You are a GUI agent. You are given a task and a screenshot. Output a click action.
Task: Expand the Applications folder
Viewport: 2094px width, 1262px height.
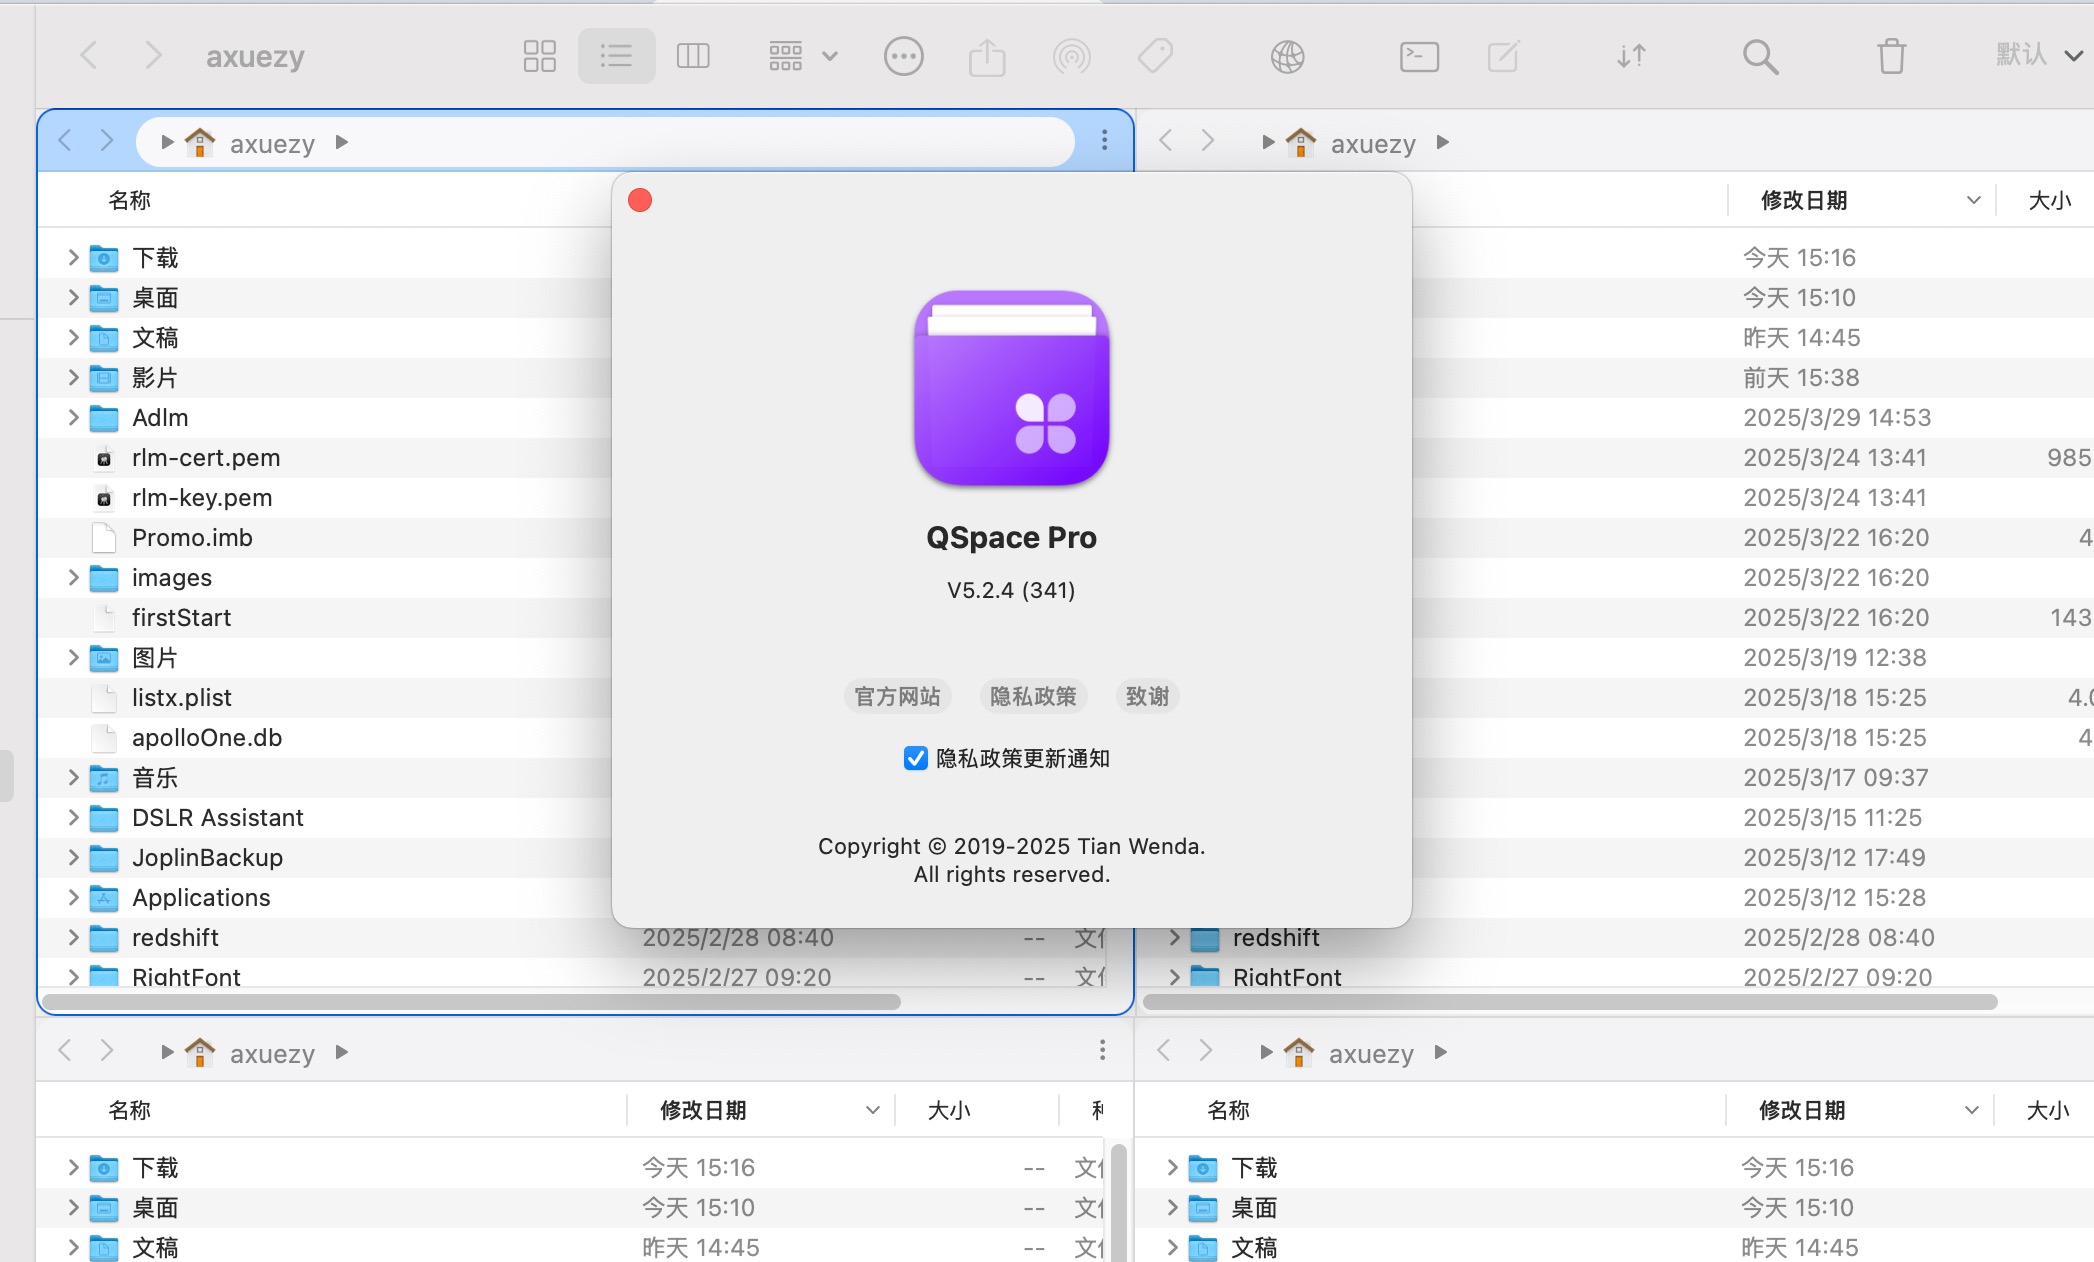pos(73,897)
